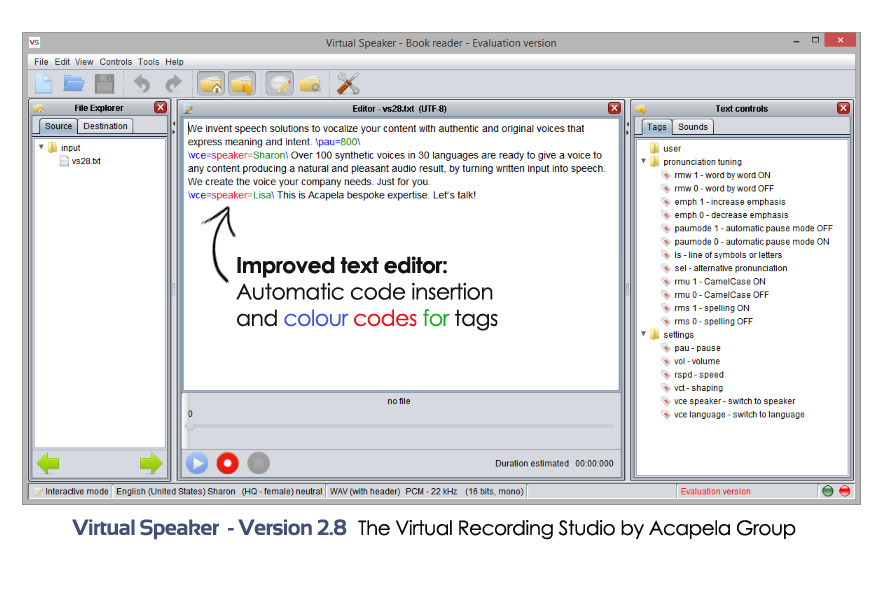Collapse the input folder in File Explorer

point(41,147)
